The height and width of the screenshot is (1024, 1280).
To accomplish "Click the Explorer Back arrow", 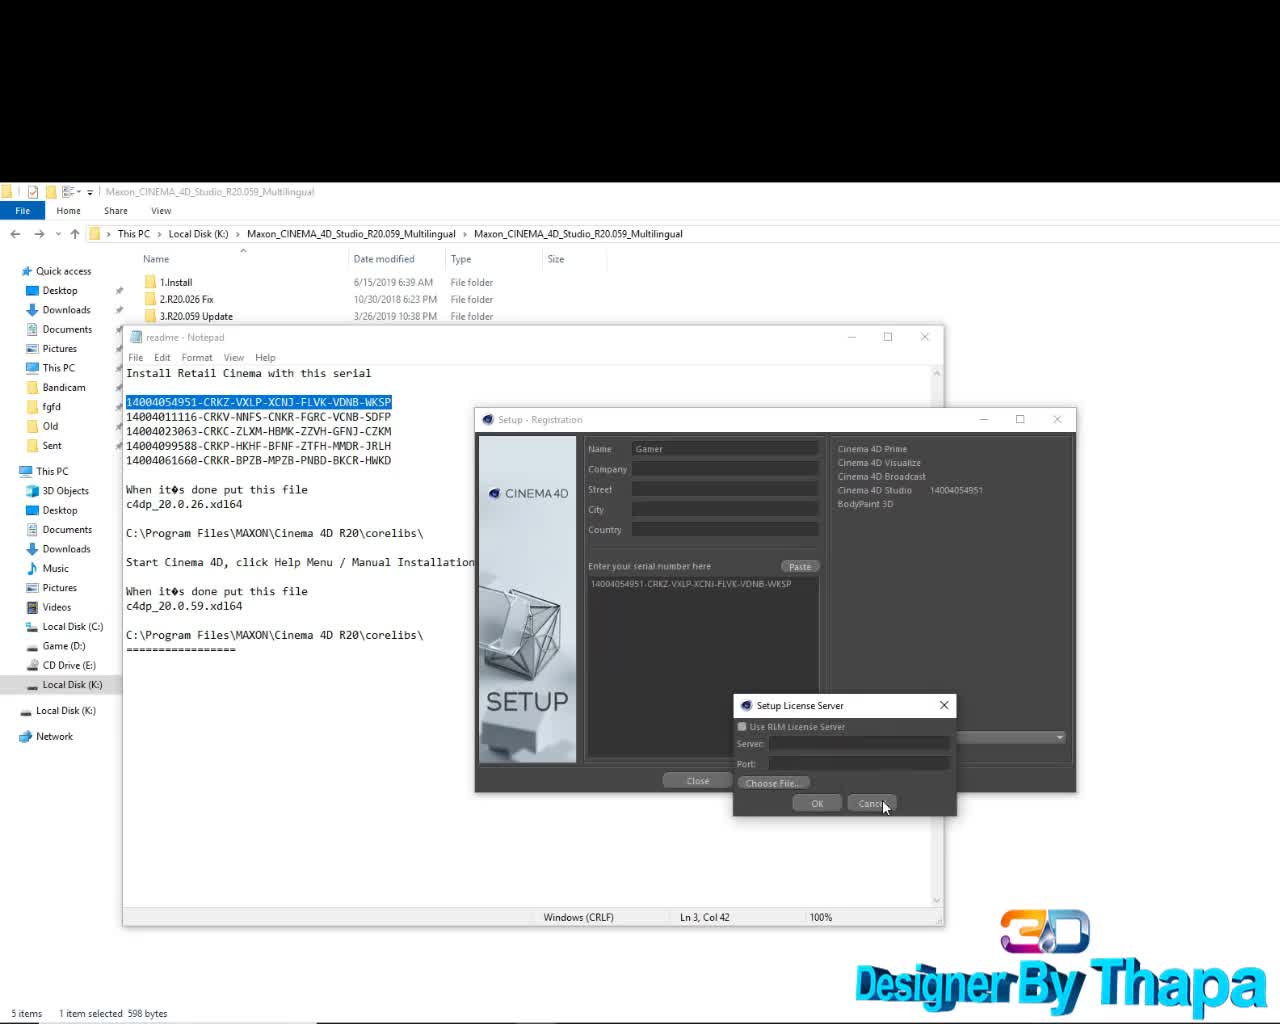I will [x=15, y=234].
